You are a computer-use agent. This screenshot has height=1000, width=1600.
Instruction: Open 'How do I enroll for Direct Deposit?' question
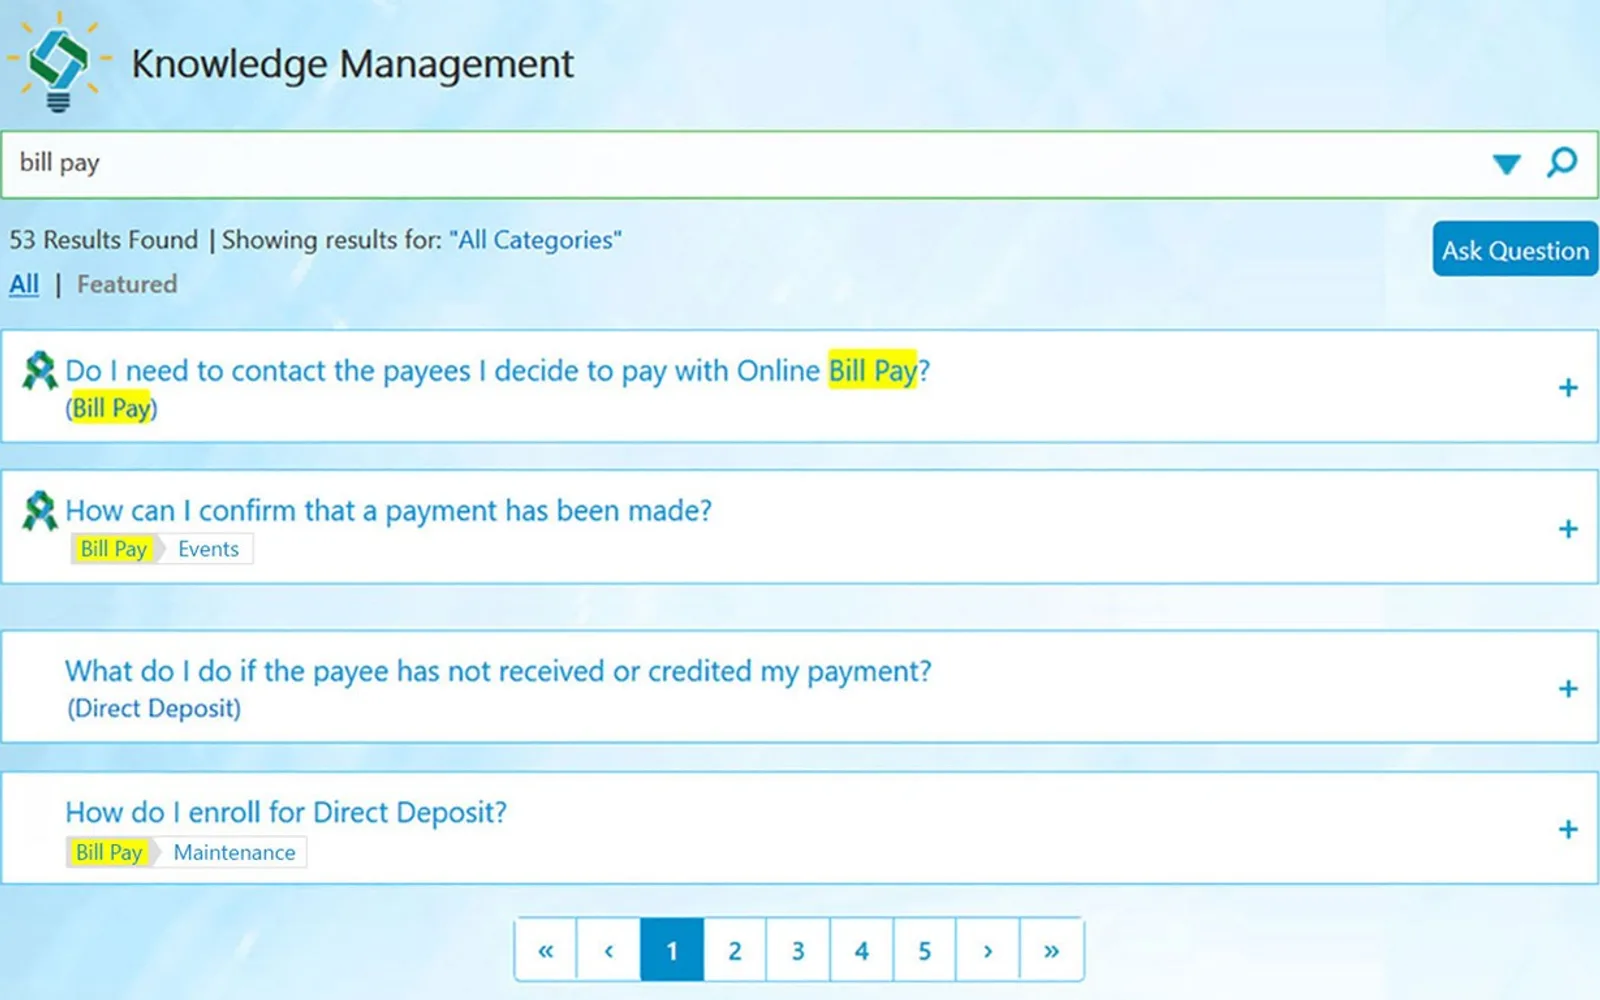(286, 812)
